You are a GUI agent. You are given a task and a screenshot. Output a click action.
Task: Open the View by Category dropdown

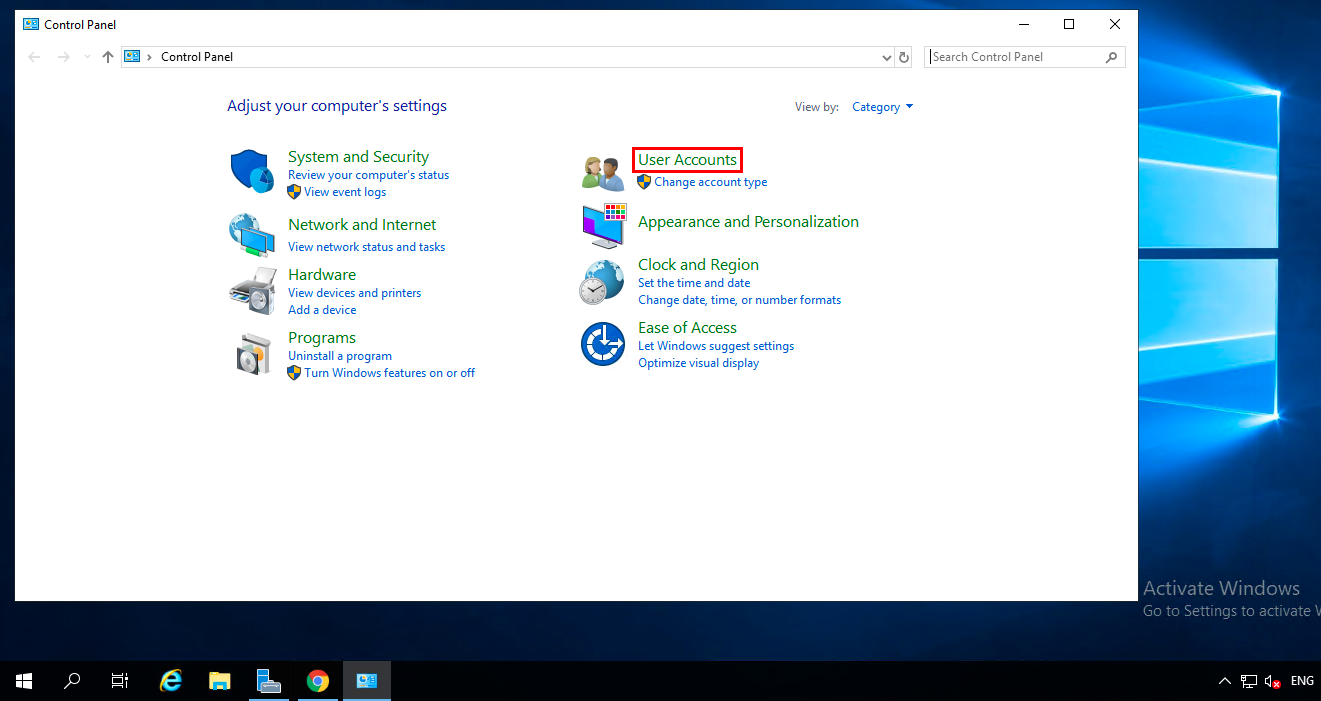click(x=882, y=107)
